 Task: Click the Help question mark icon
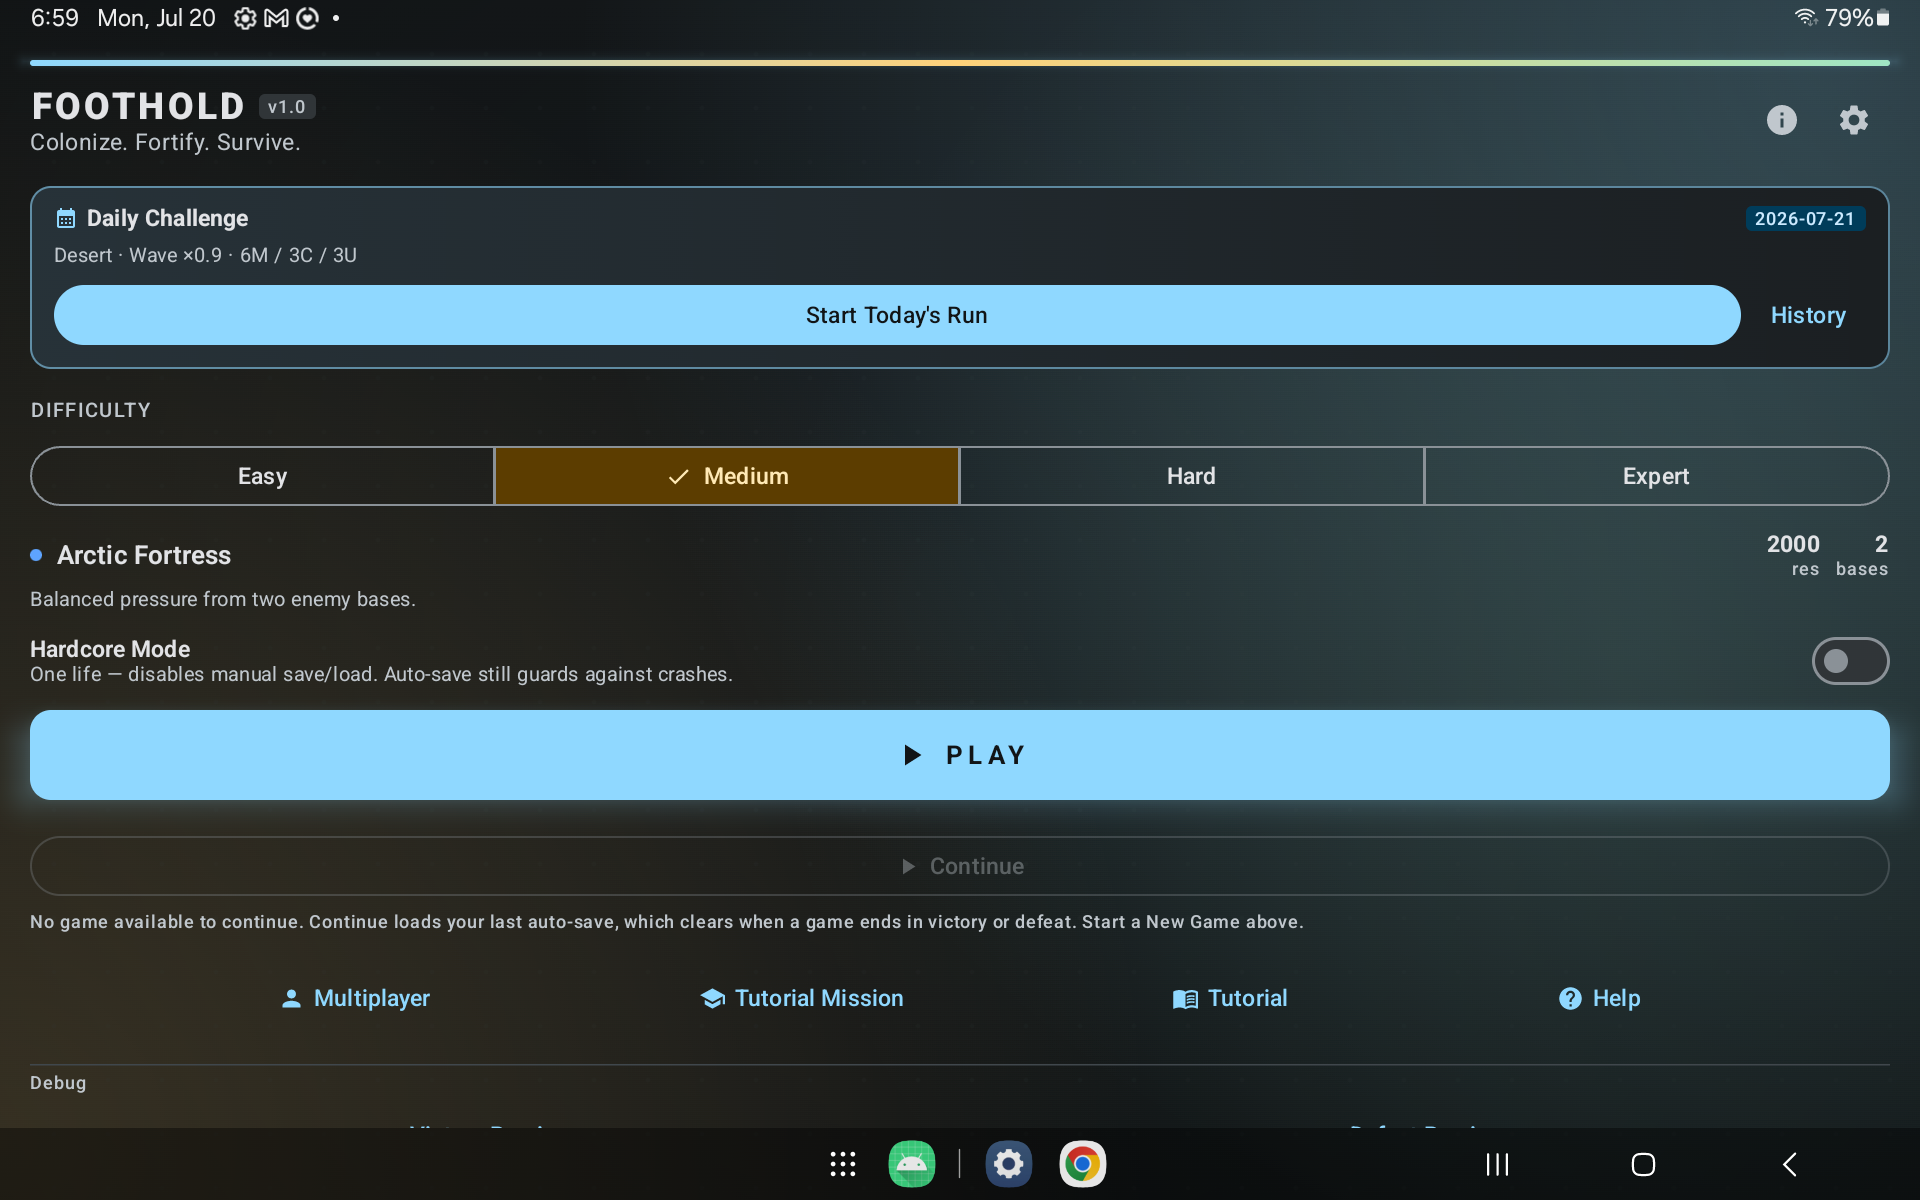[x=1570, y=998]
